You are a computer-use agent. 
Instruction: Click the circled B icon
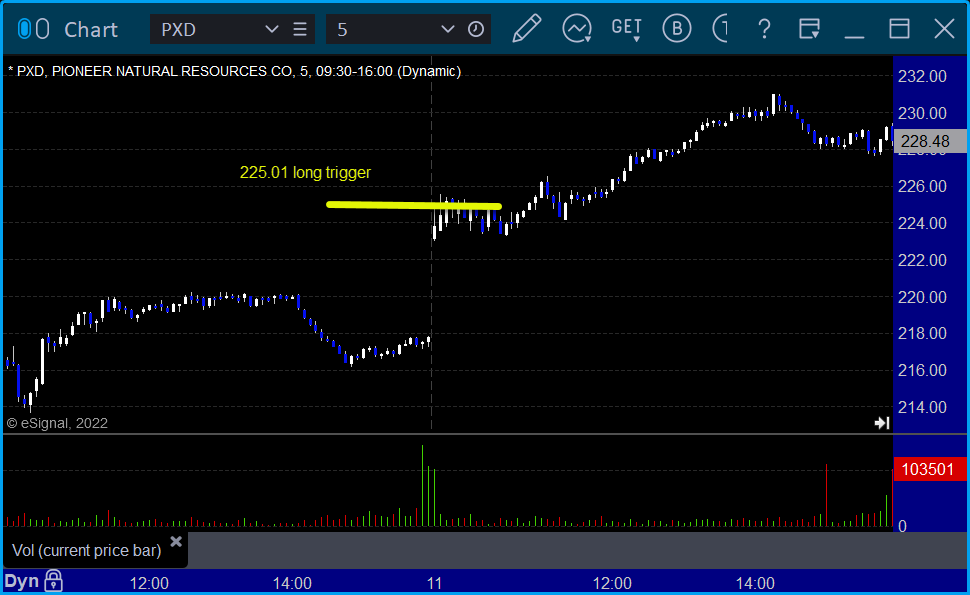pos(677,28)
